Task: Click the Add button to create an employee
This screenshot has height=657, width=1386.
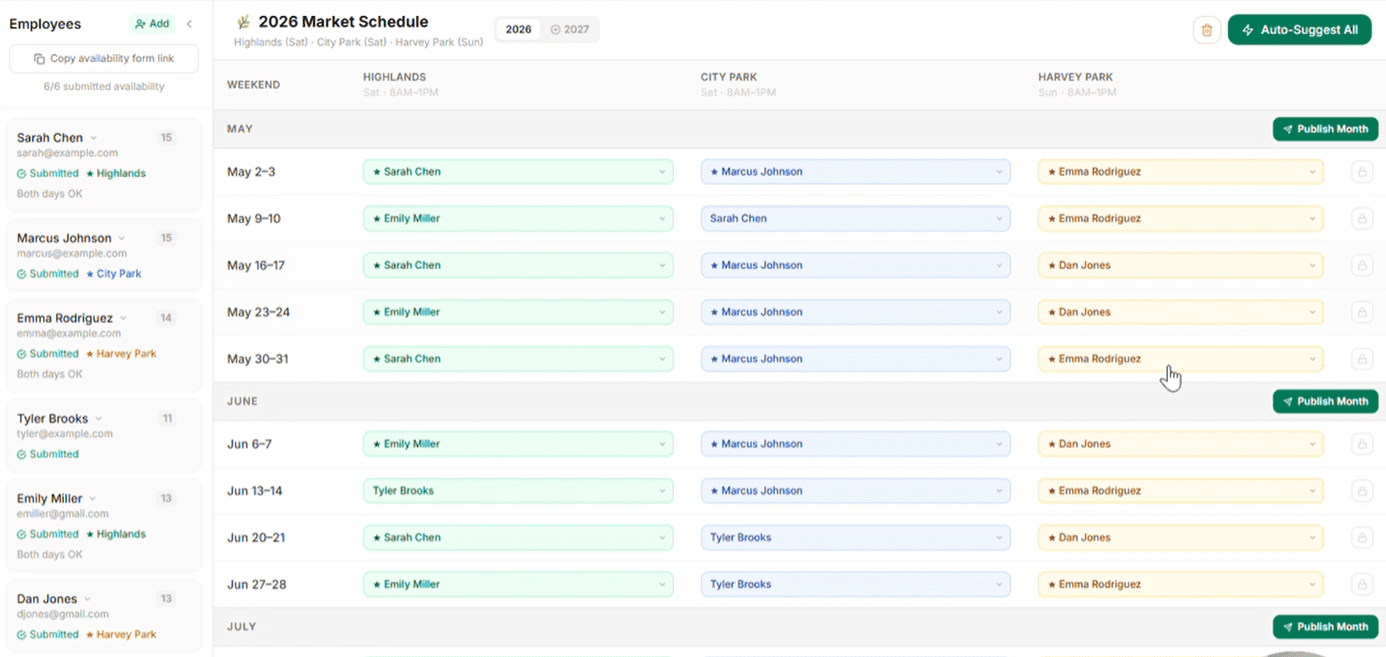Action: [x=151, y=23]
